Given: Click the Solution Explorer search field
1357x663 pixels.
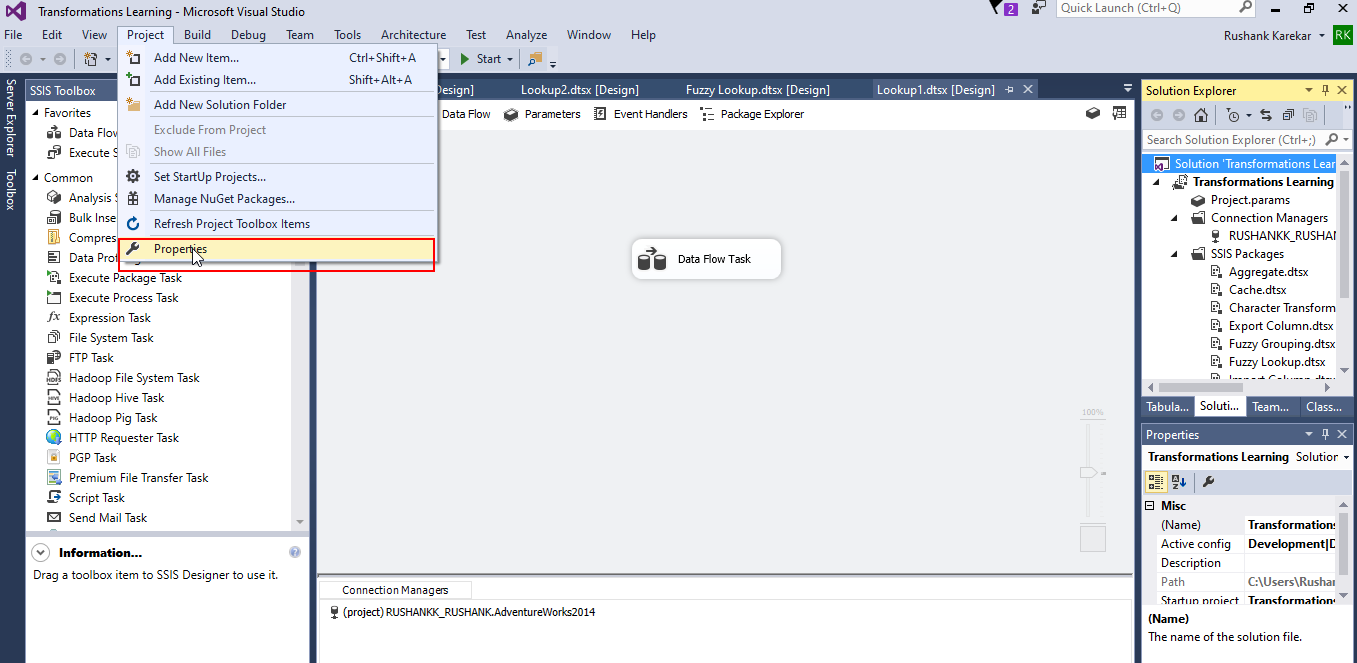Looking at the screenshot, I should (x=1234, y=140).
